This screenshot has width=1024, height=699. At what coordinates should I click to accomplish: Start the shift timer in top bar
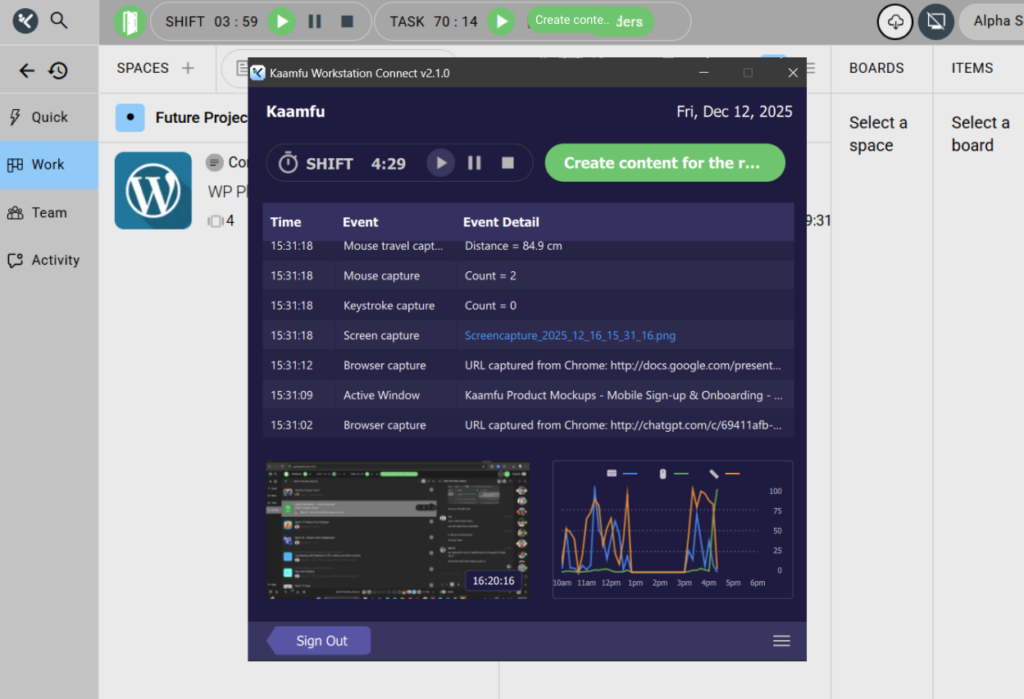click(282, 21)
